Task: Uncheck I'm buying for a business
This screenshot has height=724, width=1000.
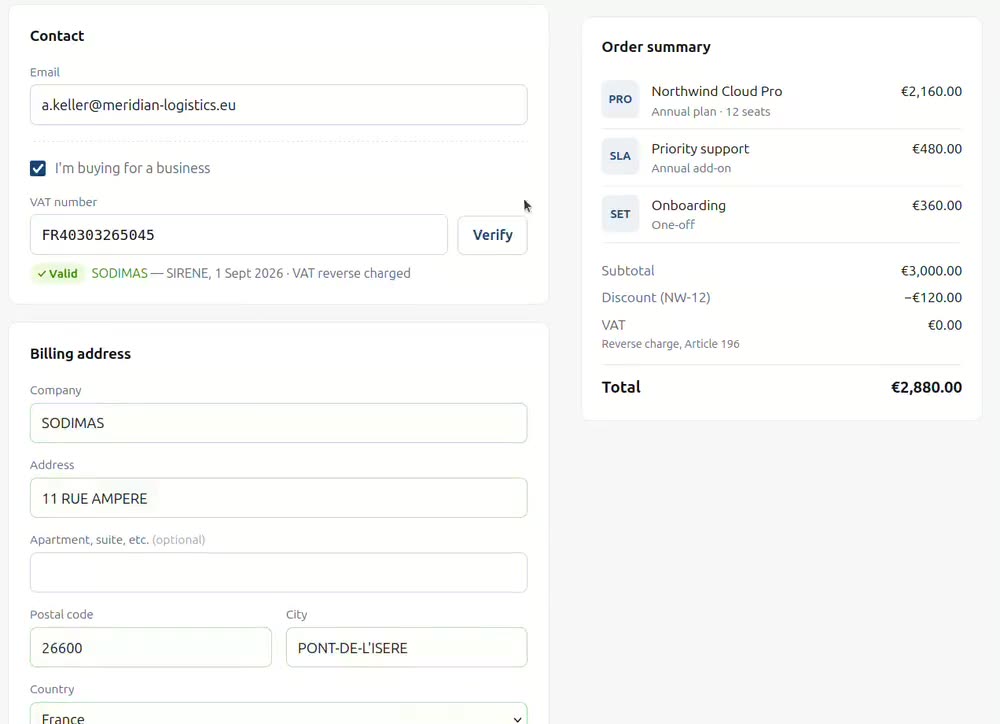Action: pyautogui.click(x=38, y=168)
